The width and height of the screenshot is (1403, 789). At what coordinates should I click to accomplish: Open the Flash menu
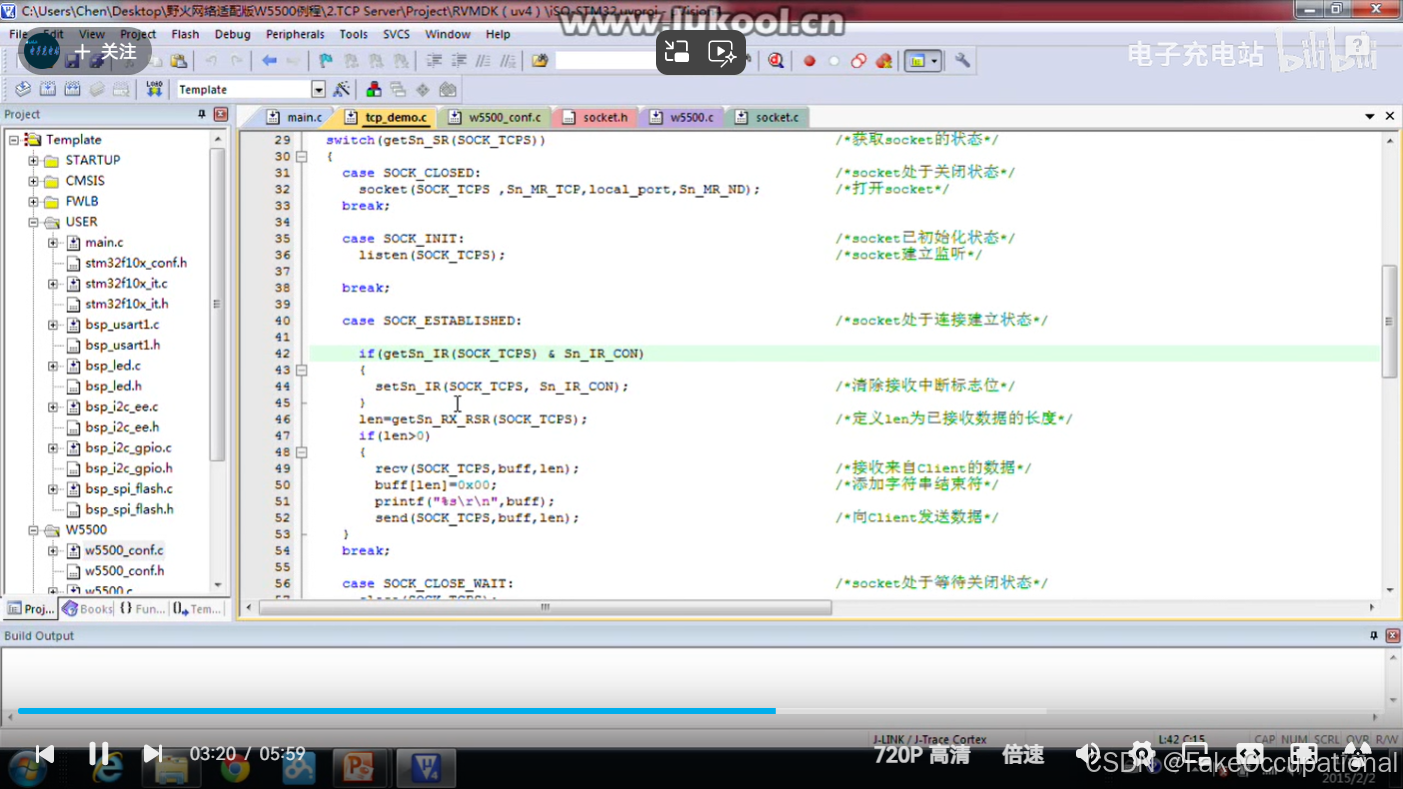(x=185, y=34)
